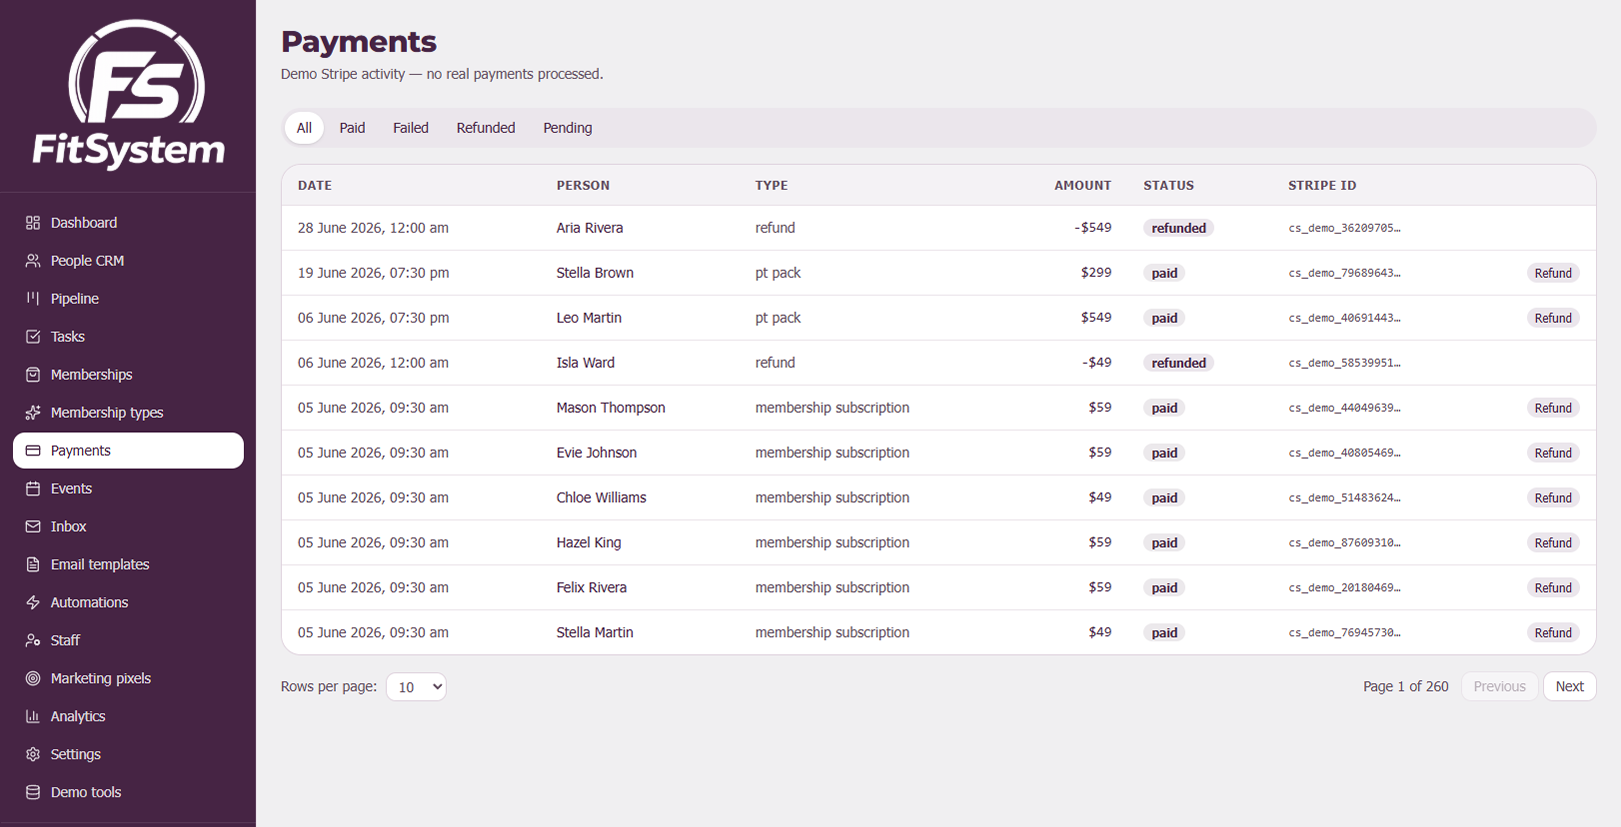Click the -$549 amount cell

1093,228
